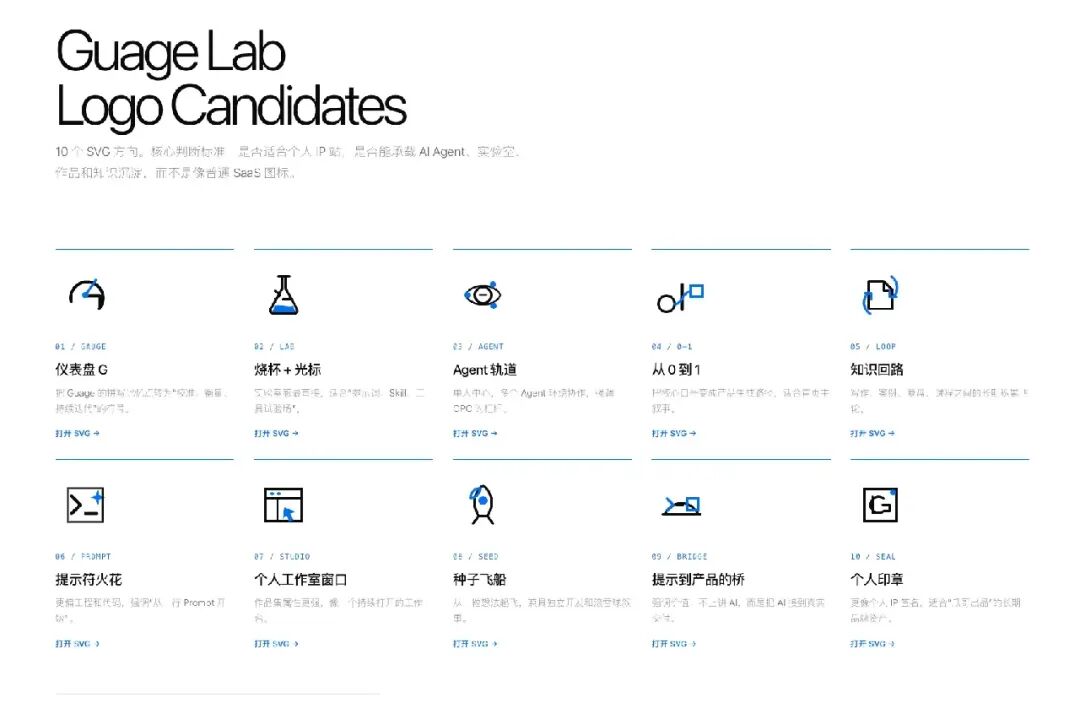Click the Agent orbit eye-shaped logo
Viewport: 1080px width, 708px height.
click(483, 295)
